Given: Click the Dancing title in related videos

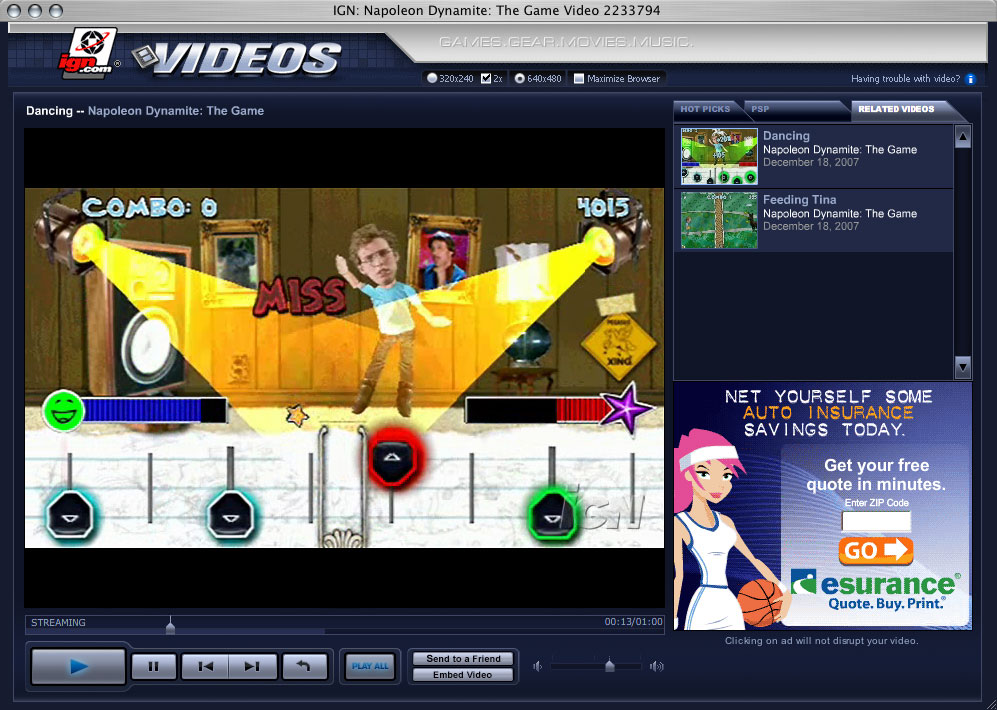Looking at the screenshot, I should coord(786,135).
